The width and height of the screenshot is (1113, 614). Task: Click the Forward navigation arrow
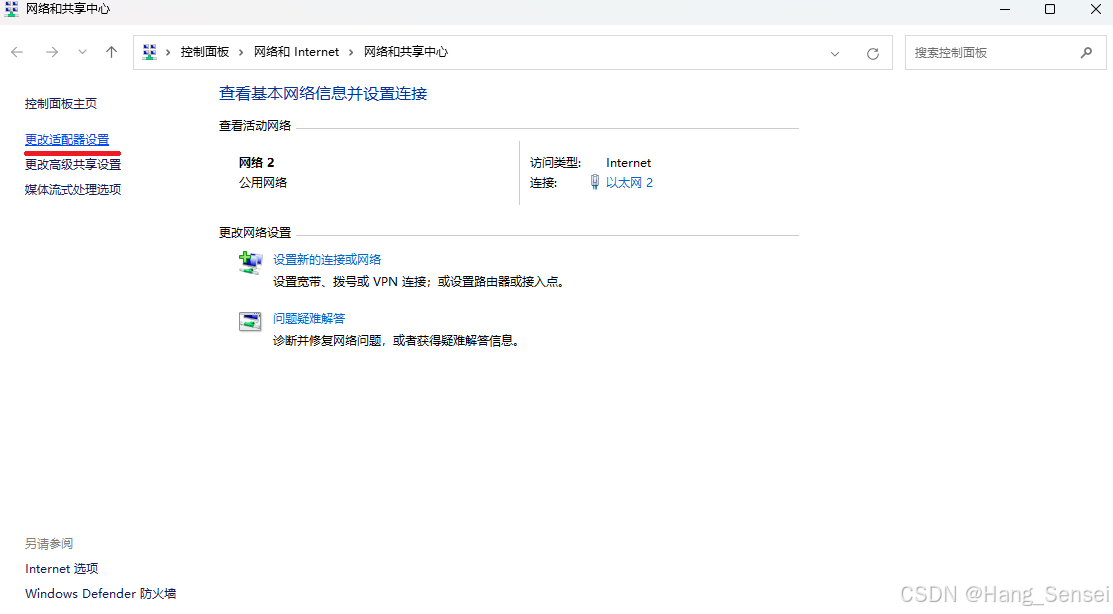tap(52, 52)
